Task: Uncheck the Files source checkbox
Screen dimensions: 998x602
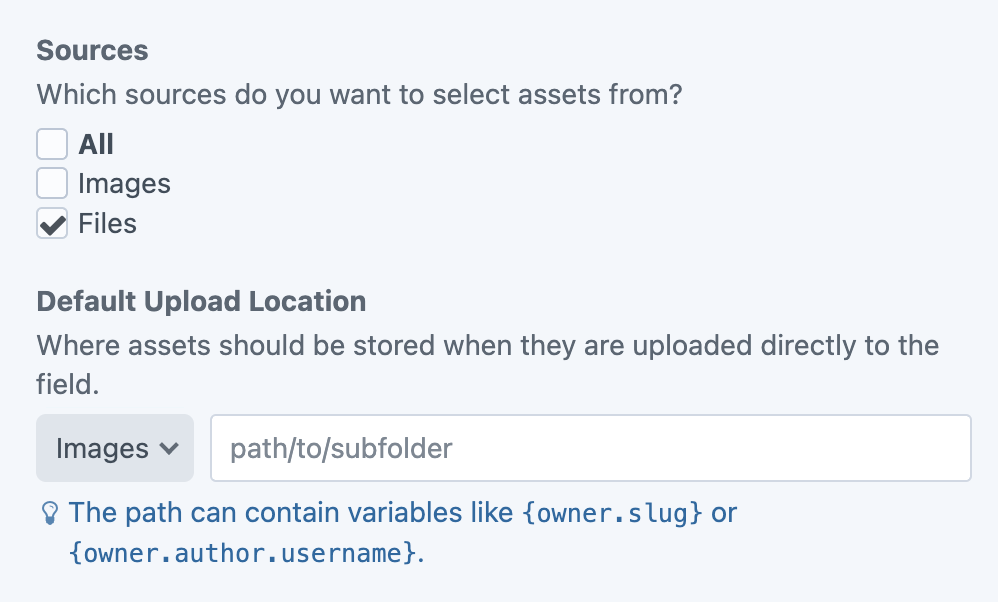Action: pos(51,223)
